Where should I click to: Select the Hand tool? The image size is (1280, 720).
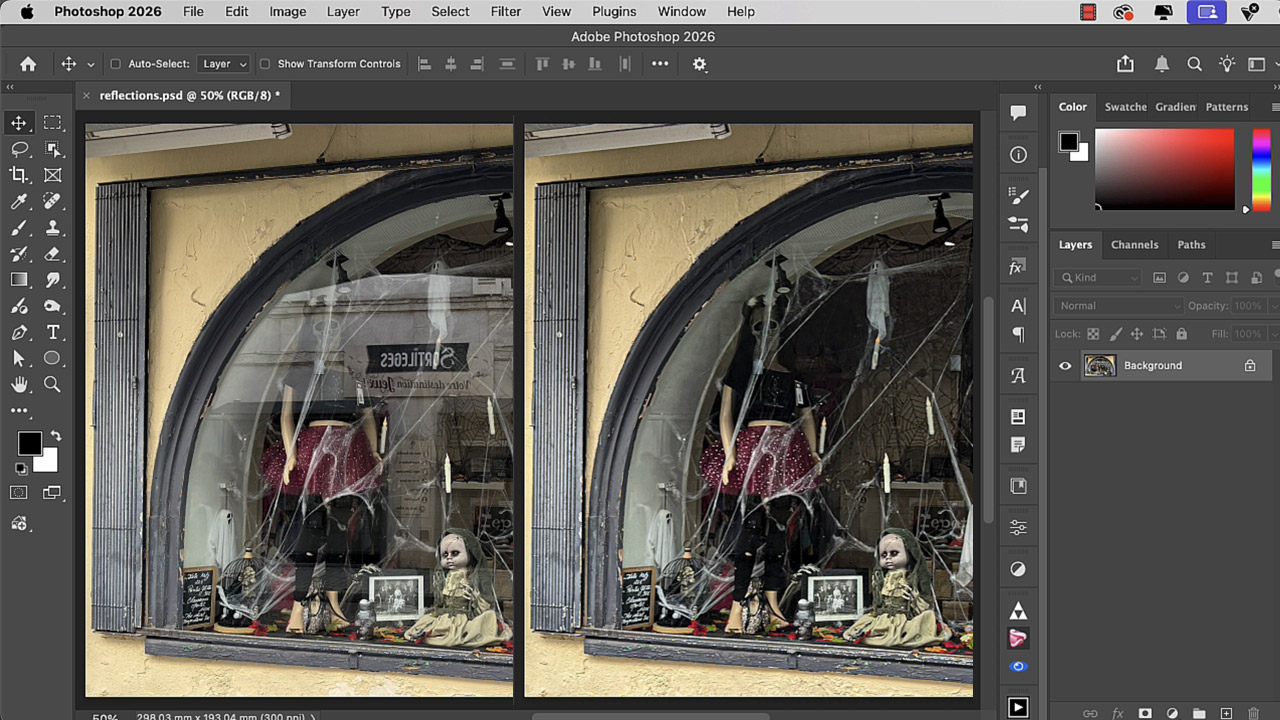[19, 384]
